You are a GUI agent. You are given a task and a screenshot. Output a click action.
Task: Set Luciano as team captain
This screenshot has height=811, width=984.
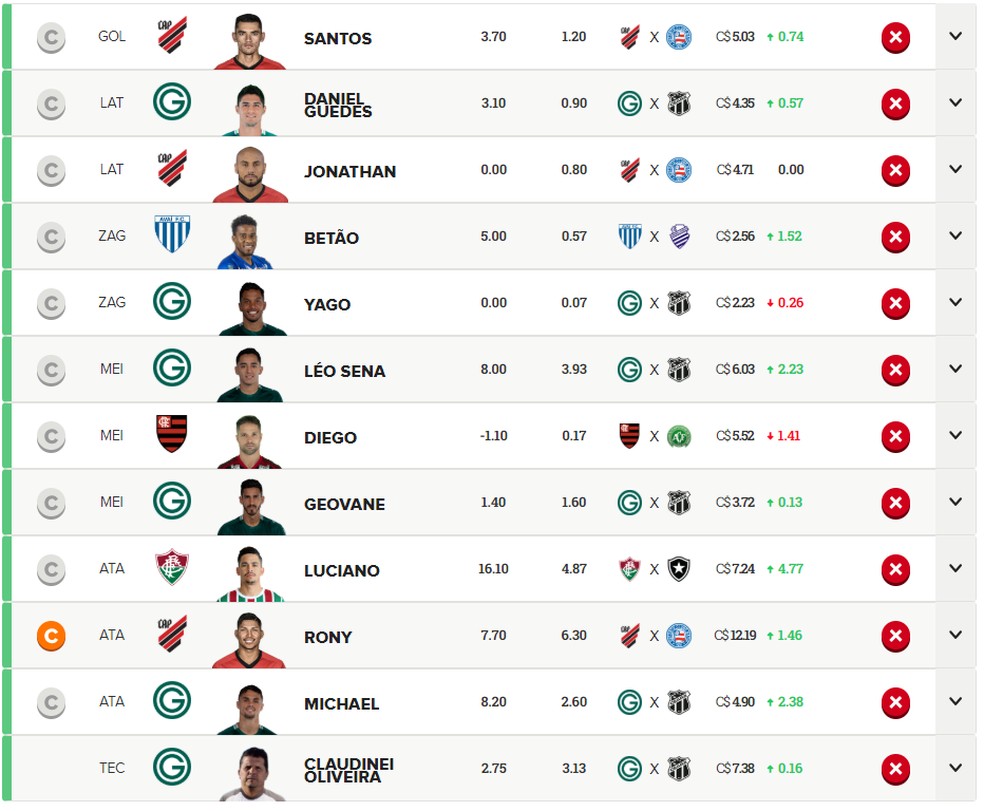51,570
